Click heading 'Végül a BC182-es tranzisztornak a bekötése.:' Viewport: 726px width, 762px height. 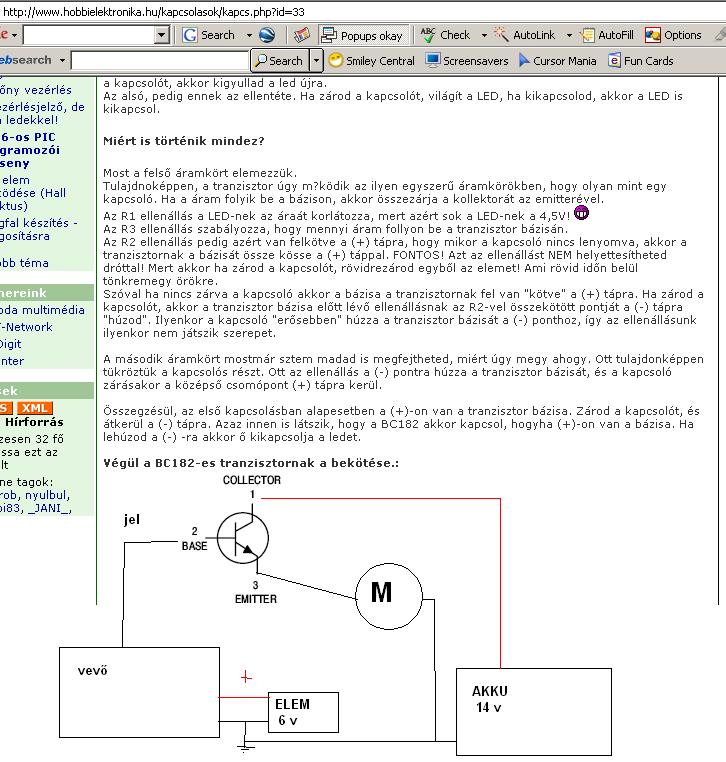[251, 463]
